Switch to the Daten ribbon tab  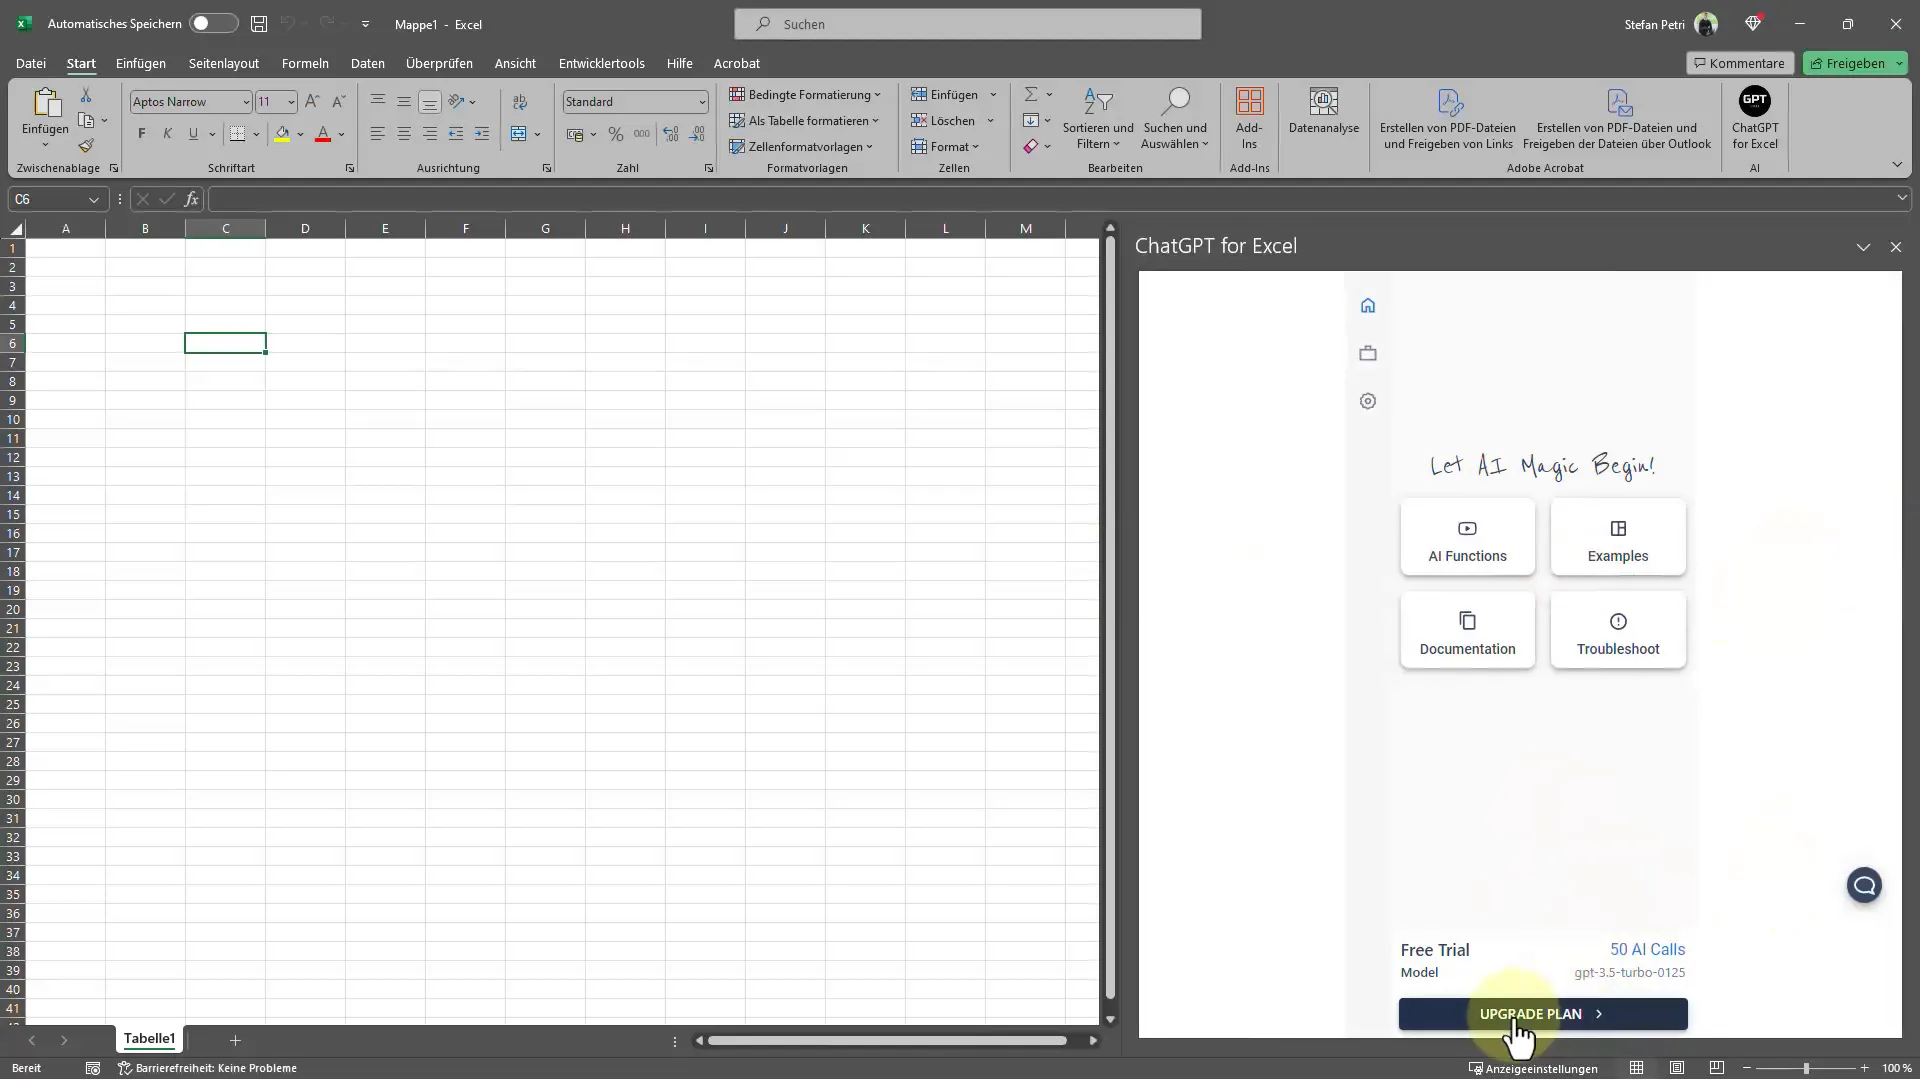tap(367, 63)
